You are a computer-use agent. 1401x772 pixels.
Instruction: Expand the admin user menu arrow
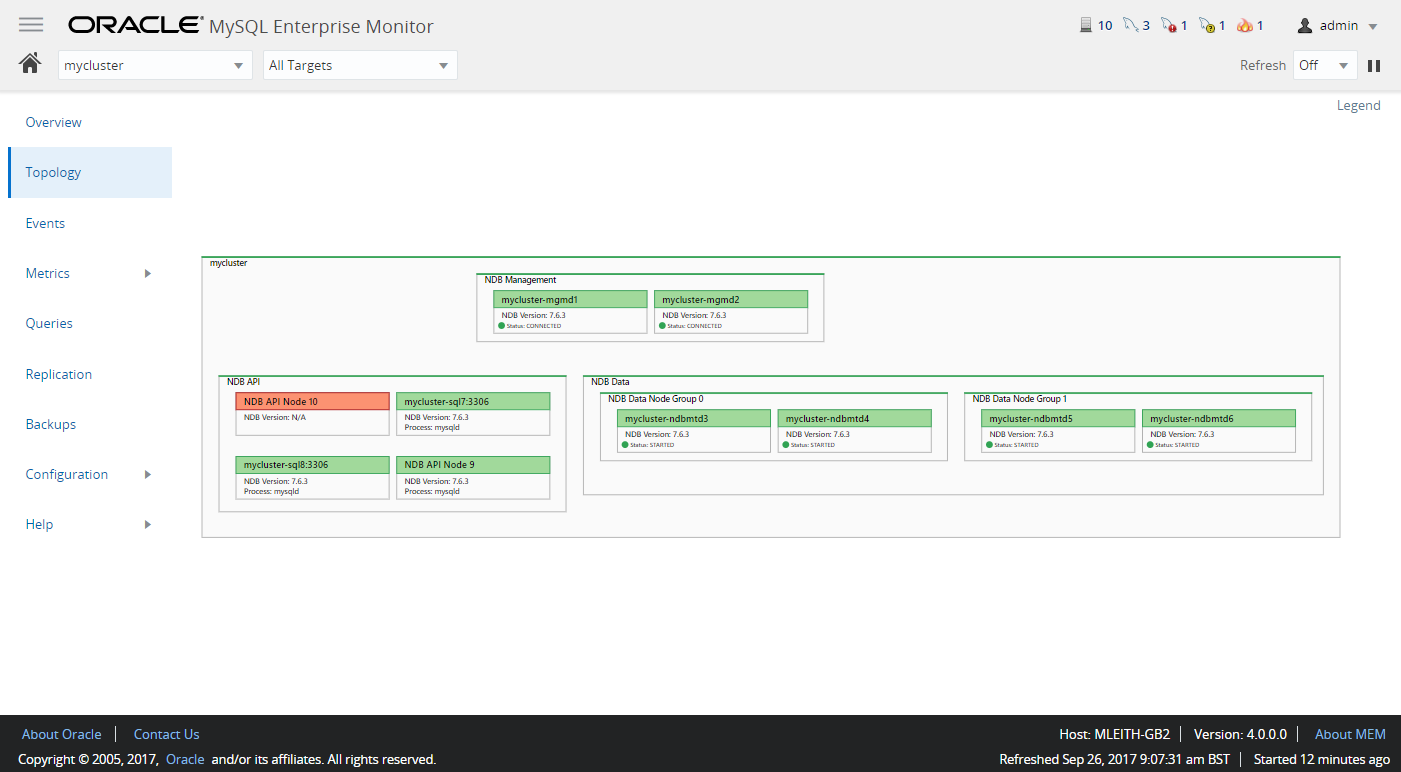coord(1373,27)
